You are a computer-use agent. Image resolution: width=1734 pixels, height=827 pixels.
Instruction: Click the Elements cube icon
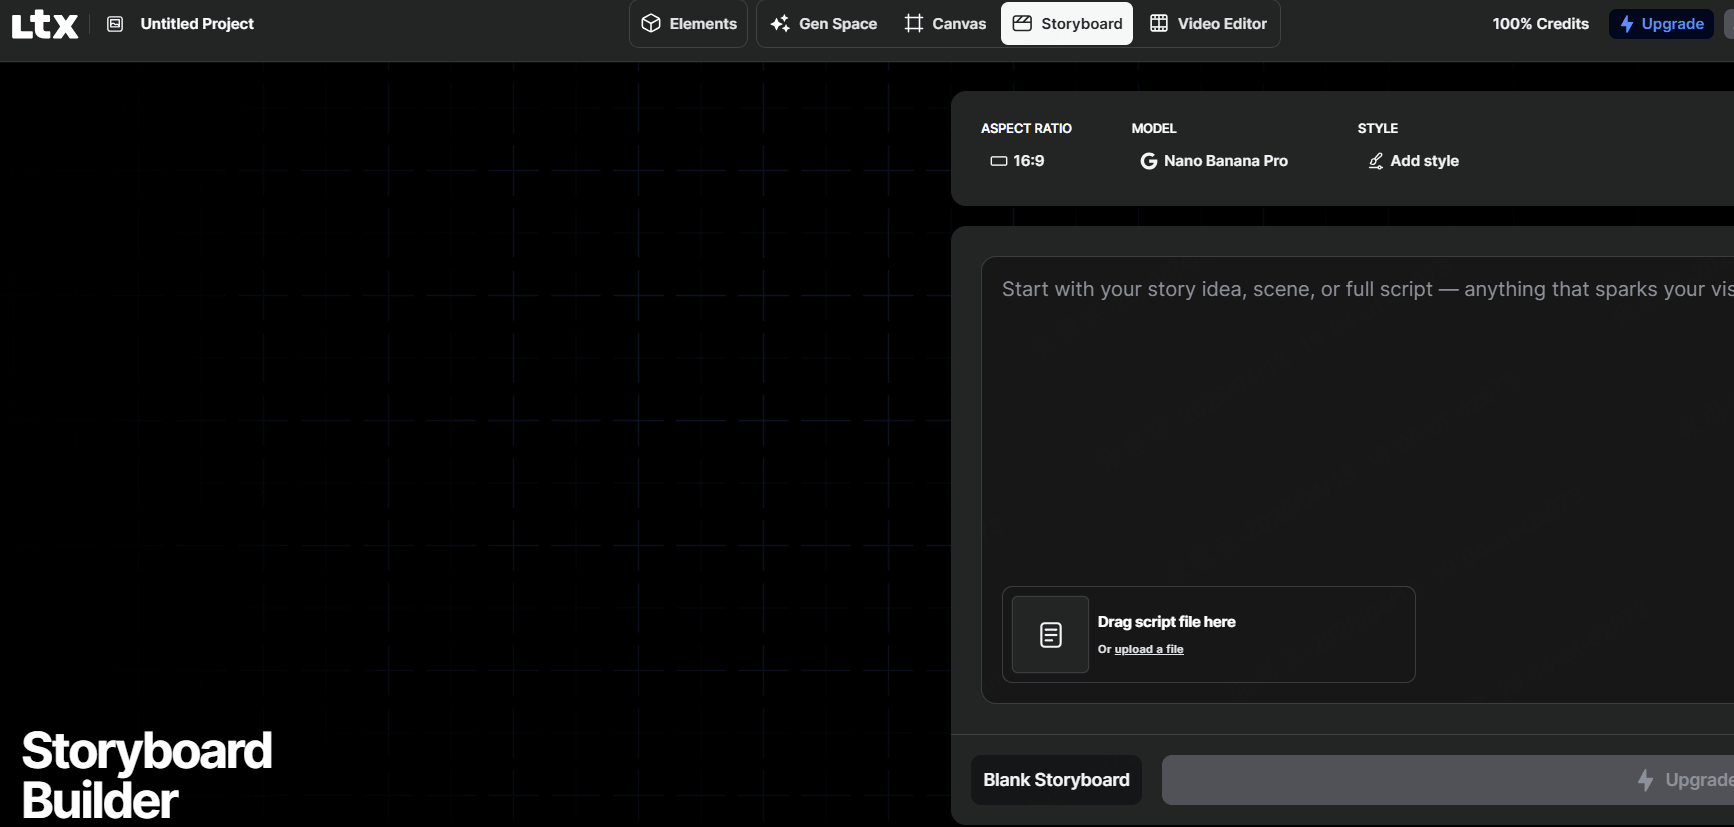tap(651, 24)
